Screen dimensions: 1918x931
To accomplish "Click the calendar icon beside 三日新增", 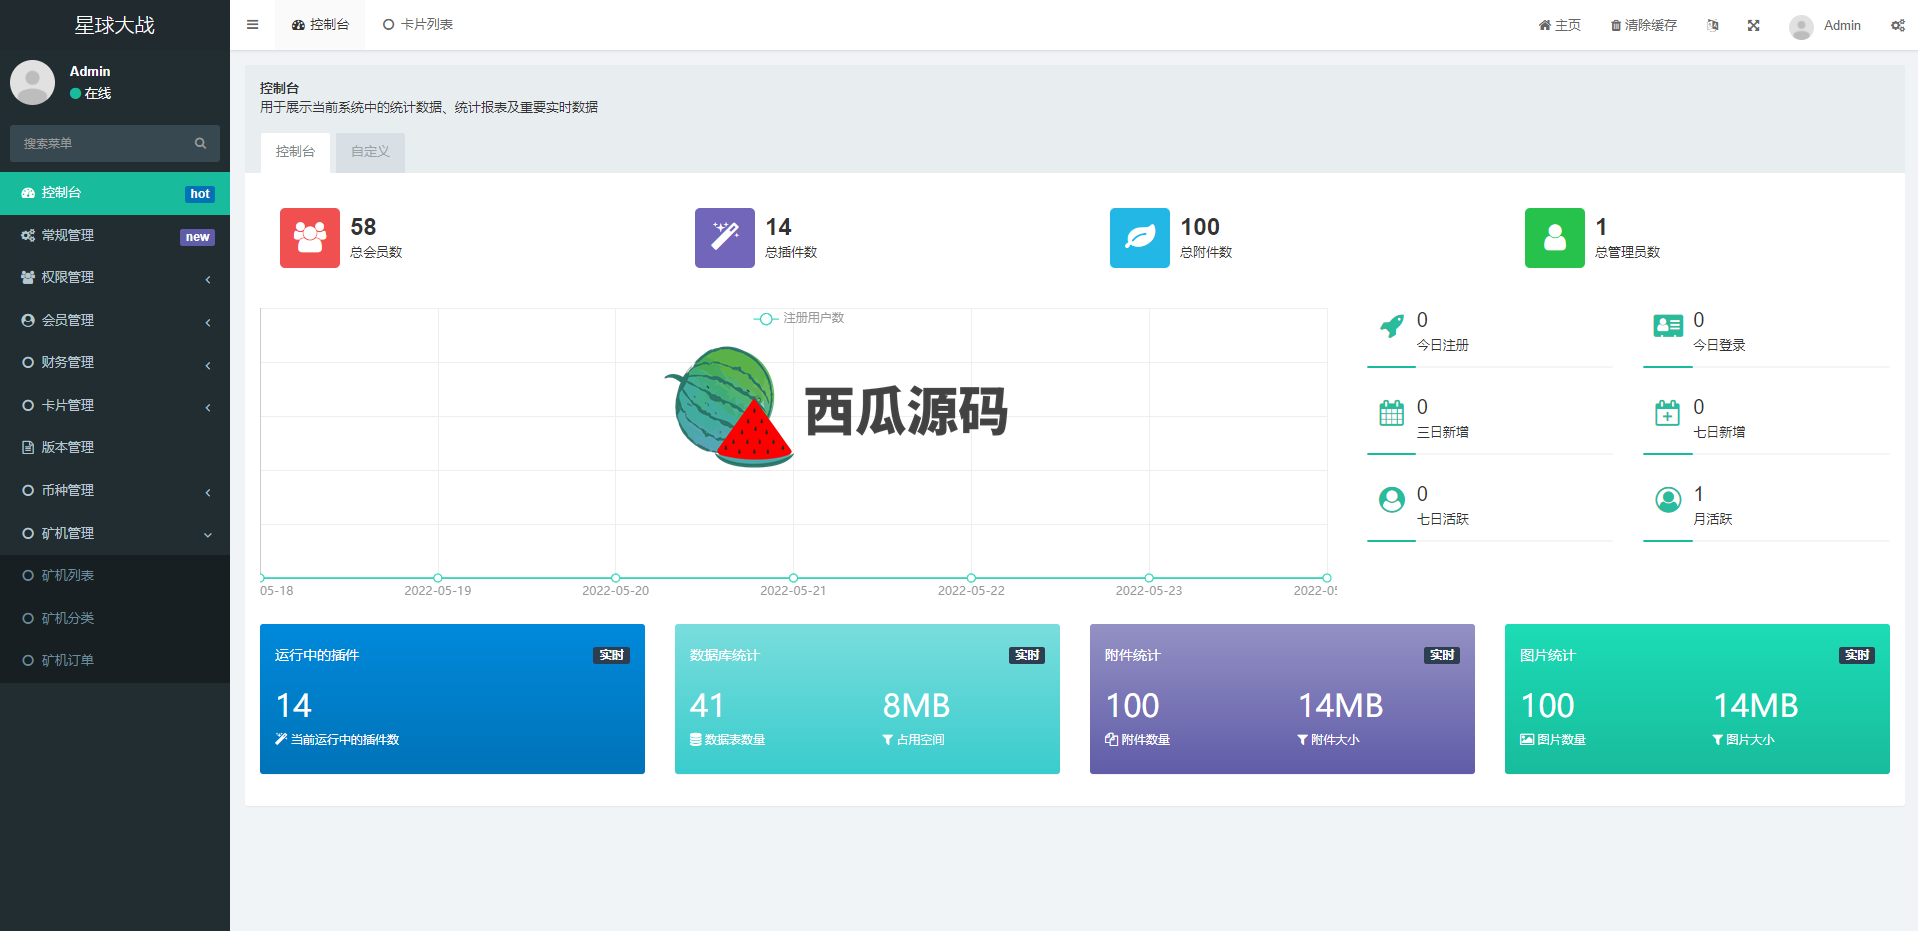I will tap(1392, 413).
